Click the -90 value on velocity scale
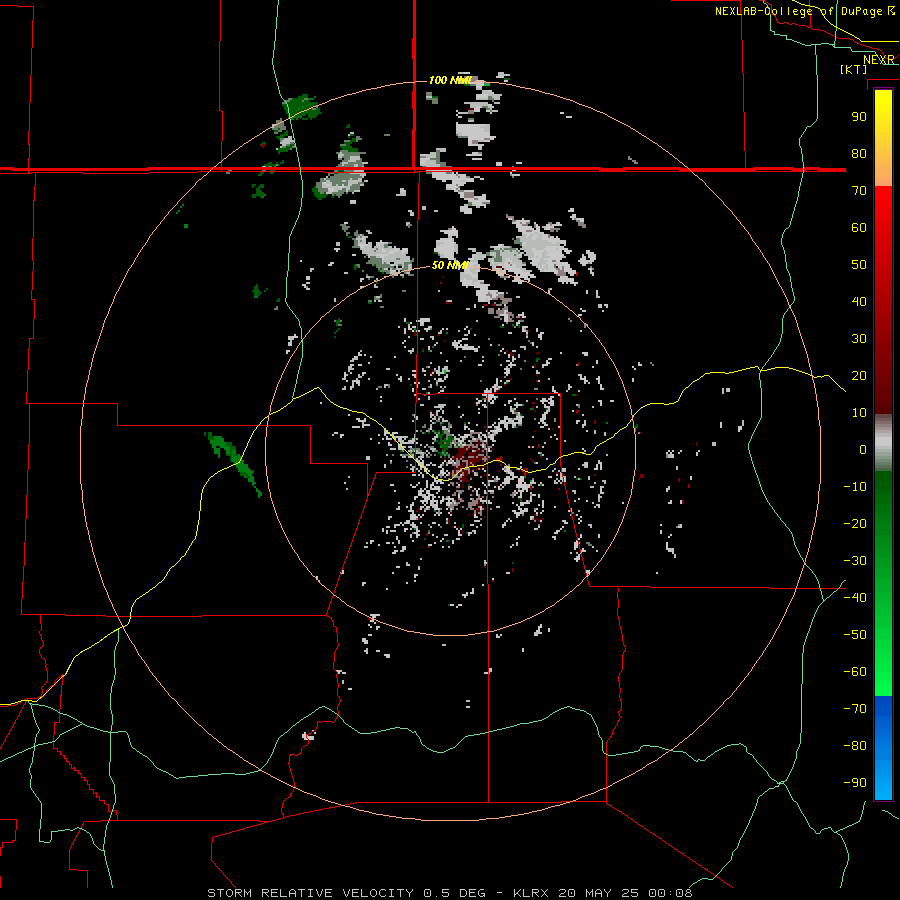This screenshot has height=900, width=900. click(855, 783)
